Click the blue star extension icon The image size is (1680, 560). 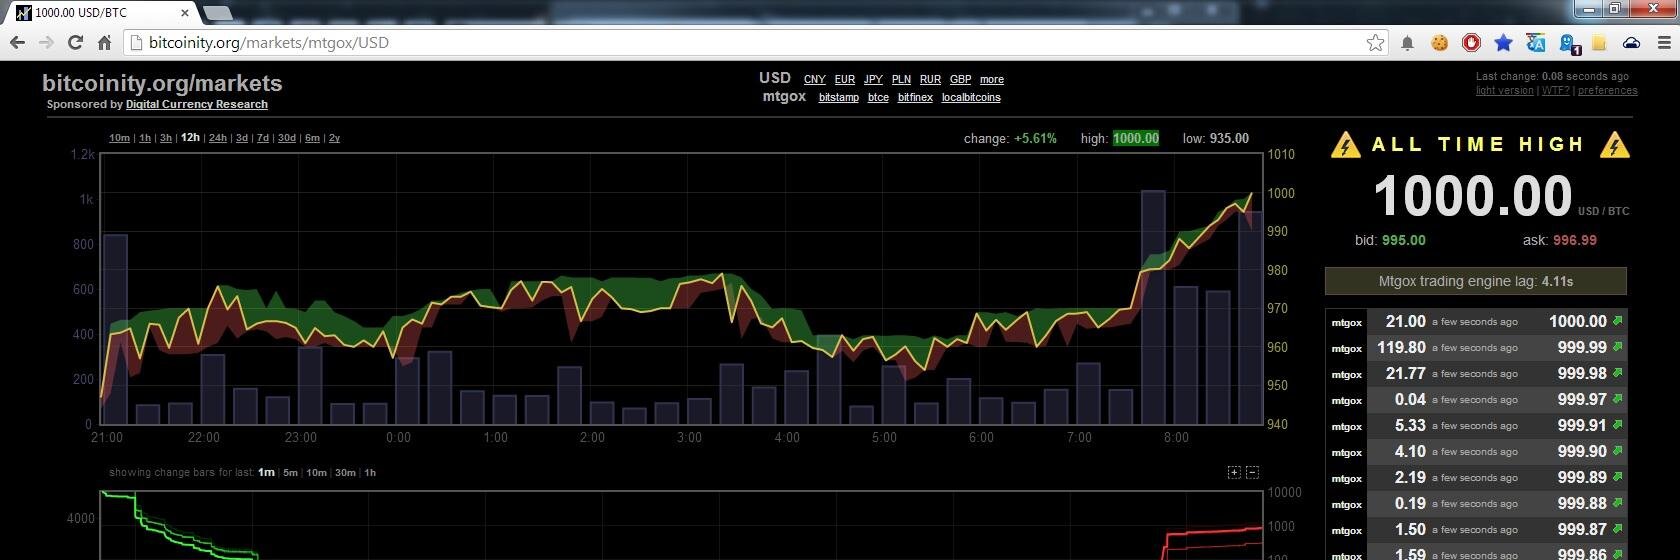(1503, 43)
